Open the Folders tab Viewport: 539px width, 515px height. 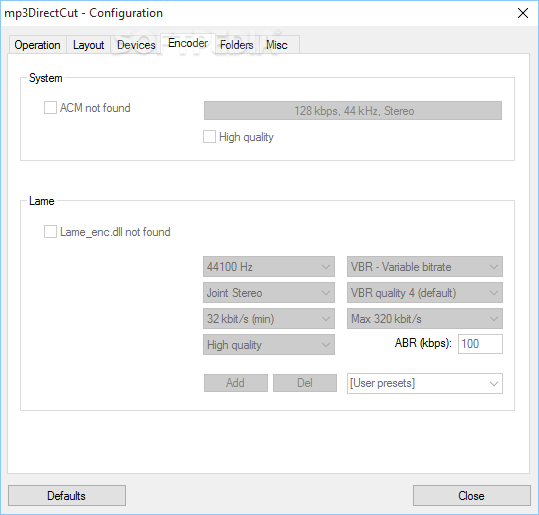click(x=236, y=45)
